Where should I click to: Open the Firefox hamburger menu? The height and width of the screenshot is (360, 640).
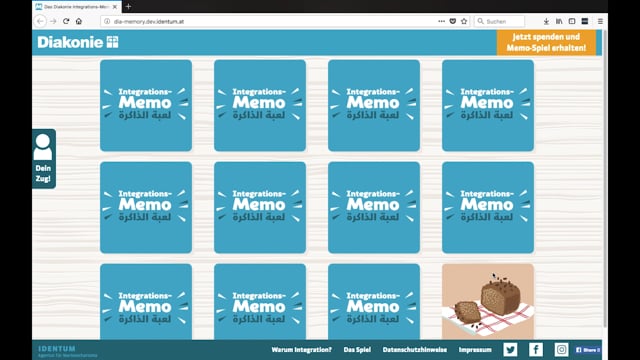coord(600,21)
